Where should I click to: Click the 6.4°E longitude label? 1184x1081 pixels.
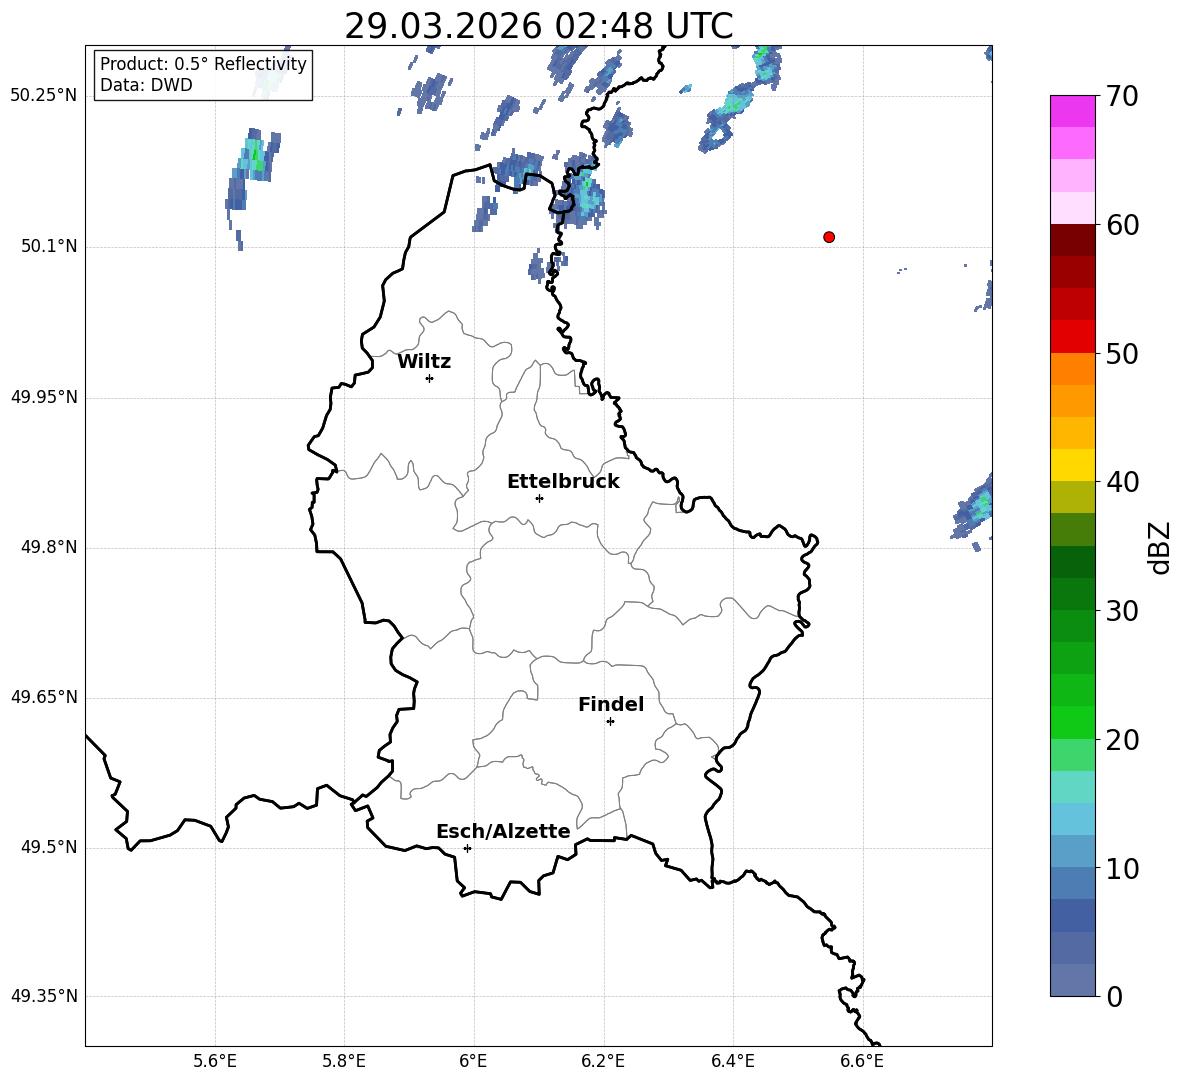(x=732, y=1061)
